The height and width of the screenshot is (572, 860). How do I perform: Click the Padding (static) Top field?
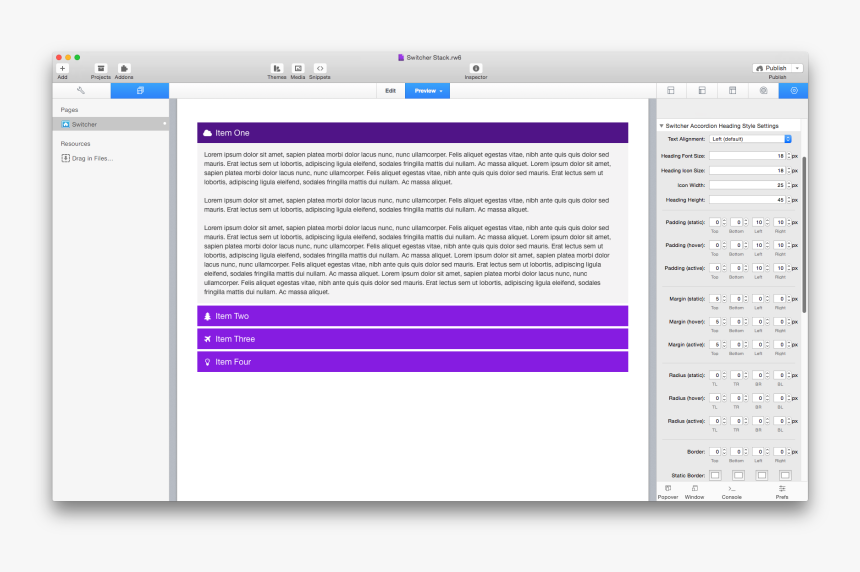pos(715,222)
